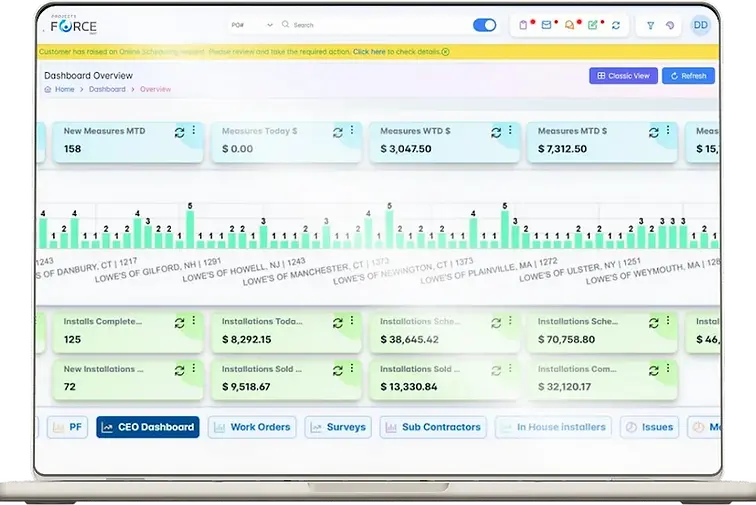The height and width of the screenshot is (505, 756).
Task: Refresh the Measures WTD $ card
Action: (496, 132)
